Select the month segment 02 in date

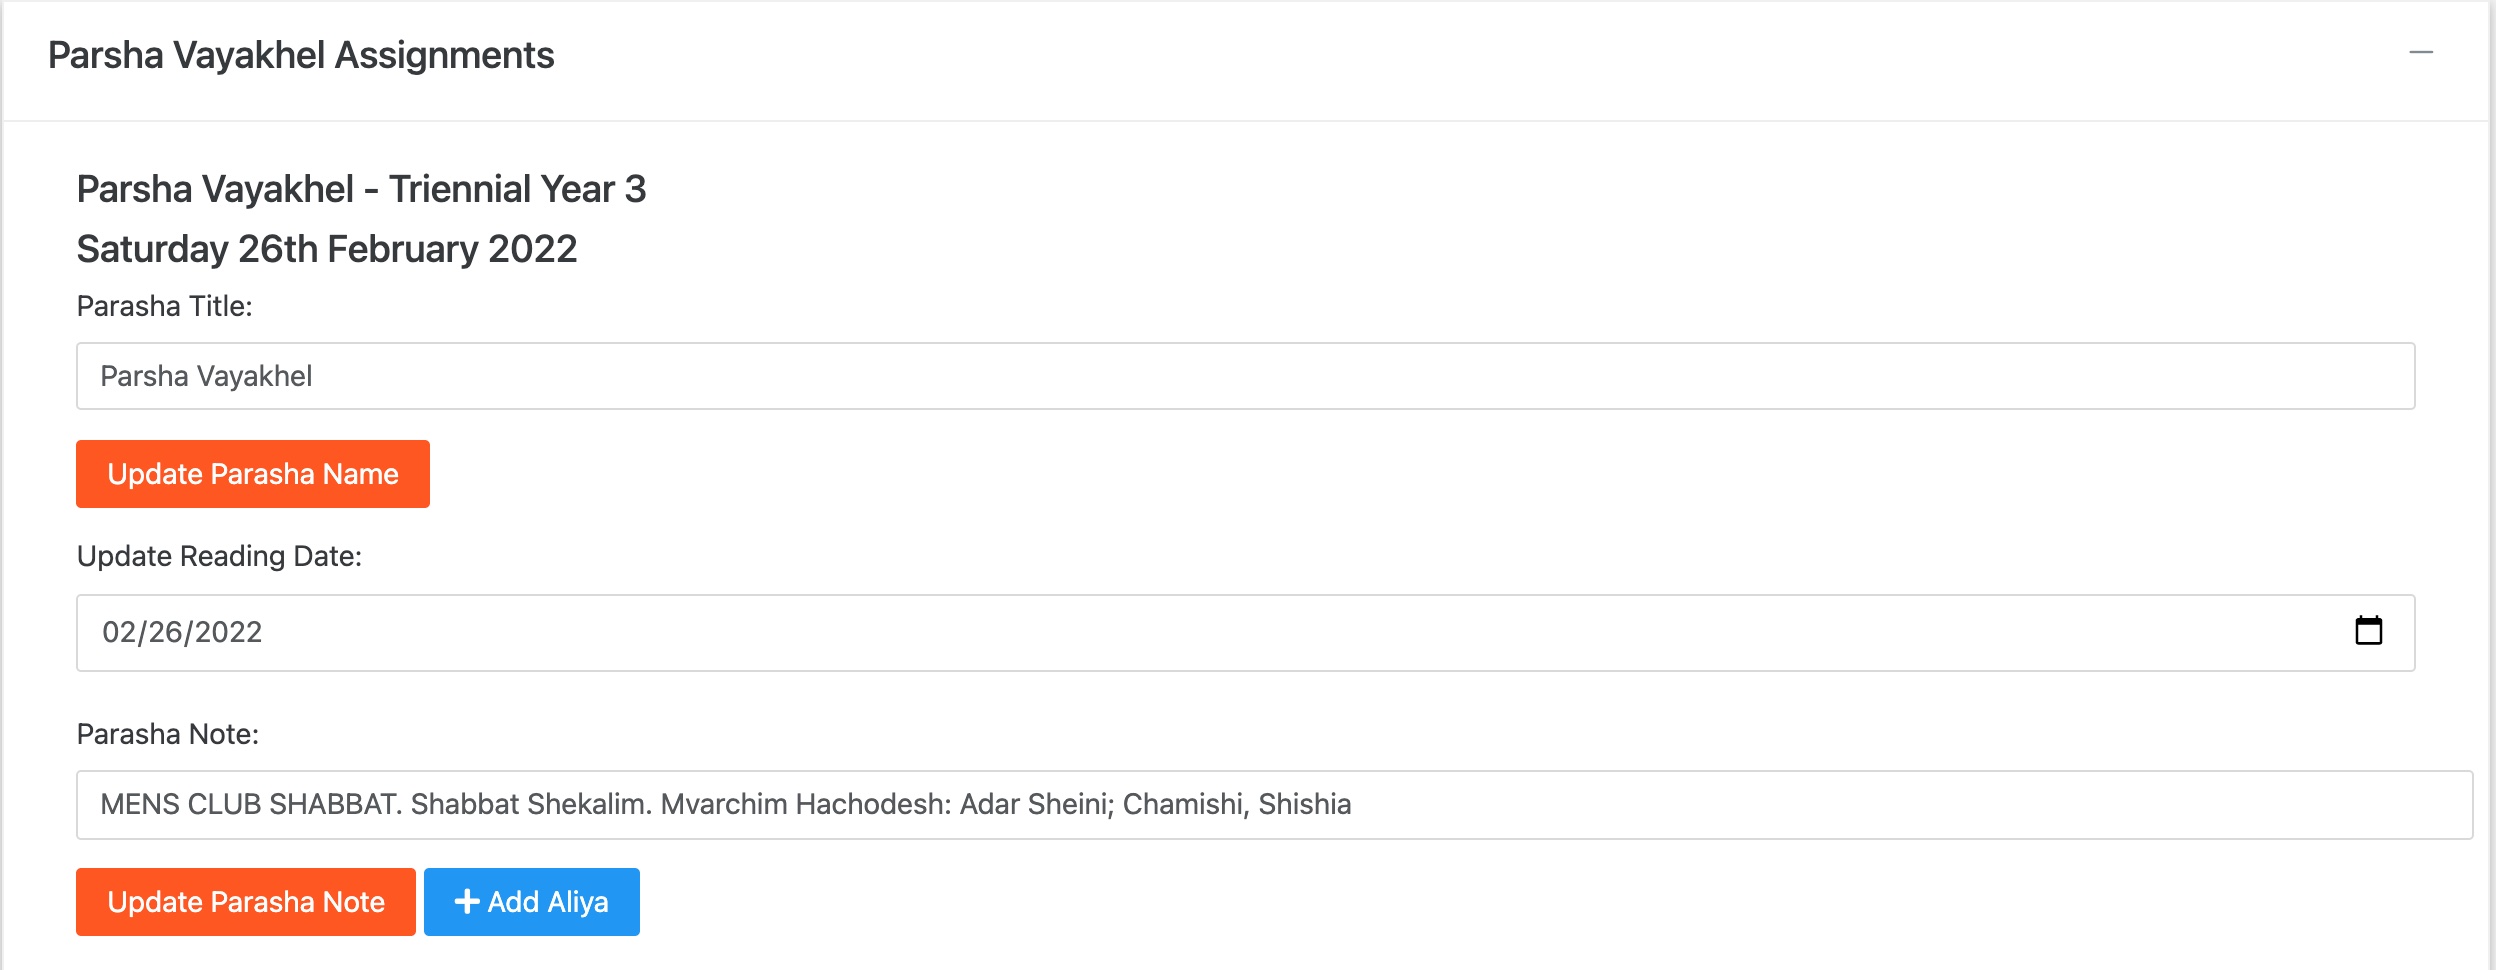pyautogui.click(x=119, y=632)
